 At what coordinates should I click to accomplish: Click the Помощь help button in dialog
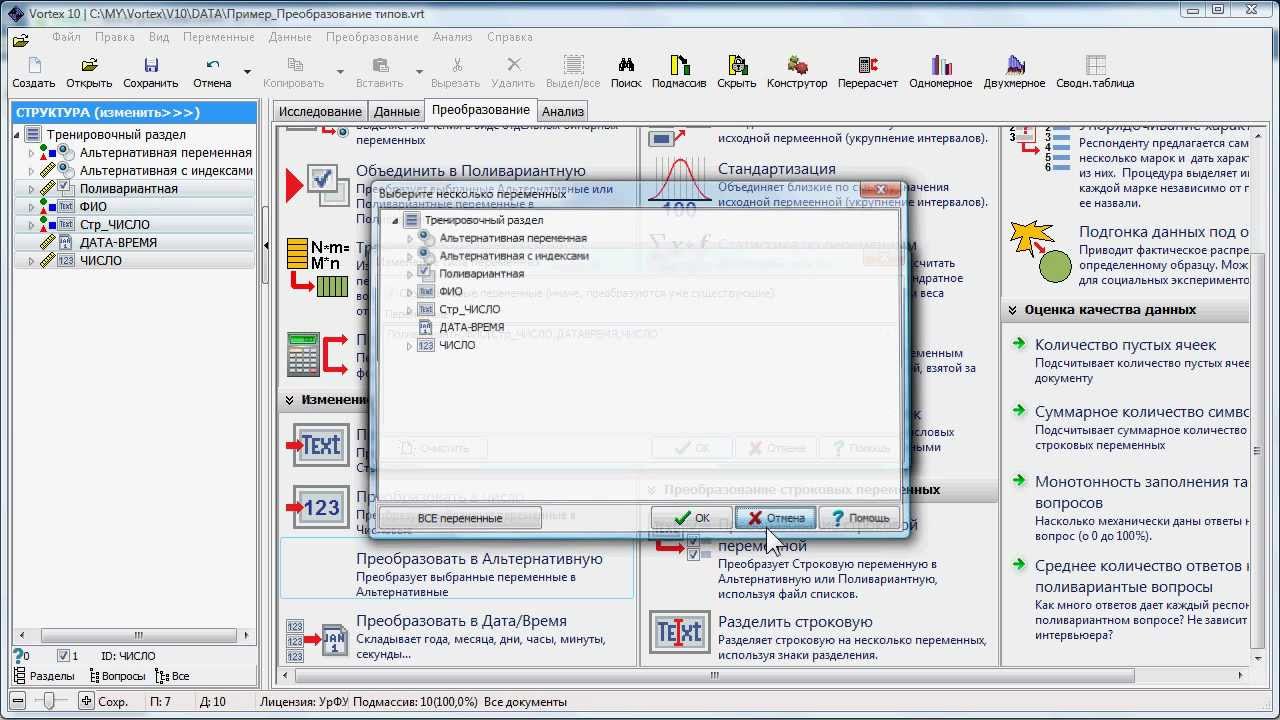[x=858, y=518]
